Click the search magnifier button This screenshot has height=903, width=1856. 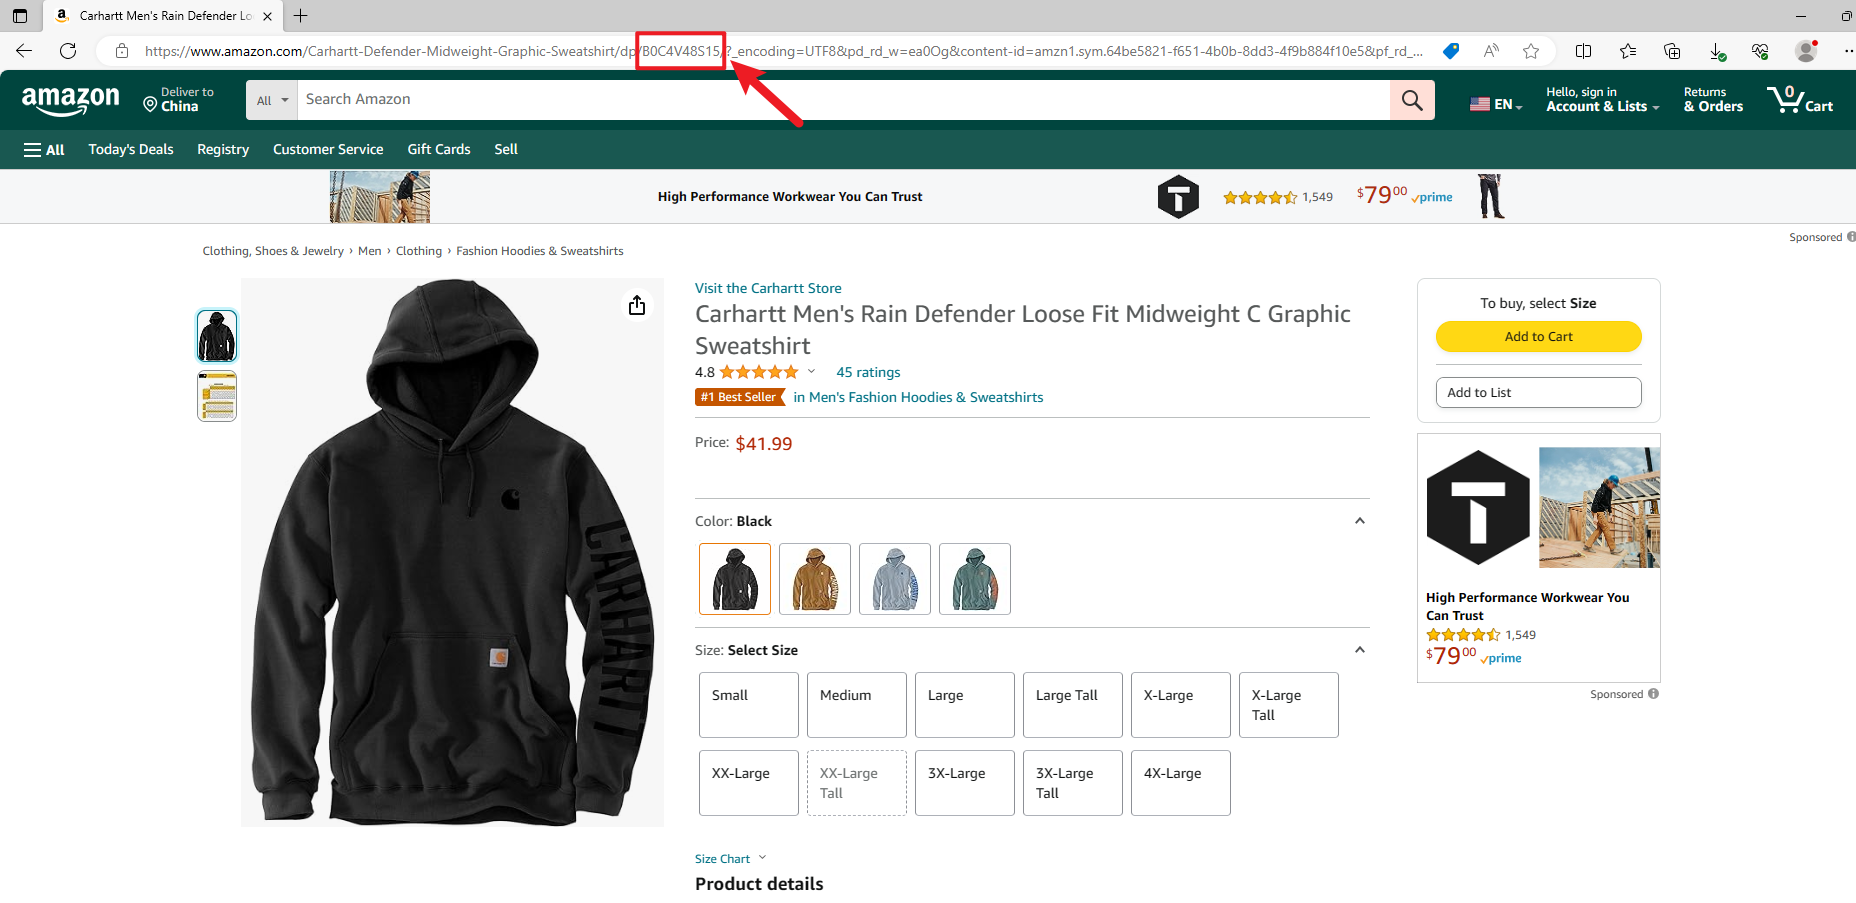click(1411, 100)
